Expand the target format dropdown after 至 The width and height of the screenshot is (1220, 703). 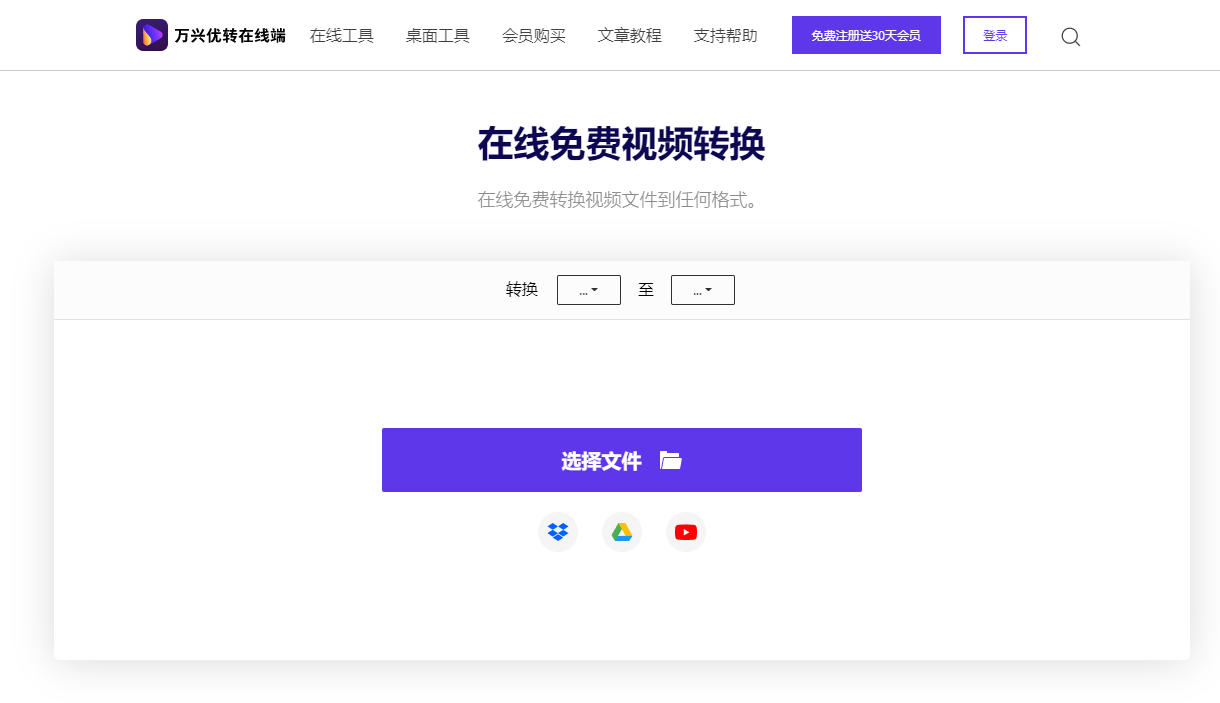pyautogui.click(x=703, y=290)
